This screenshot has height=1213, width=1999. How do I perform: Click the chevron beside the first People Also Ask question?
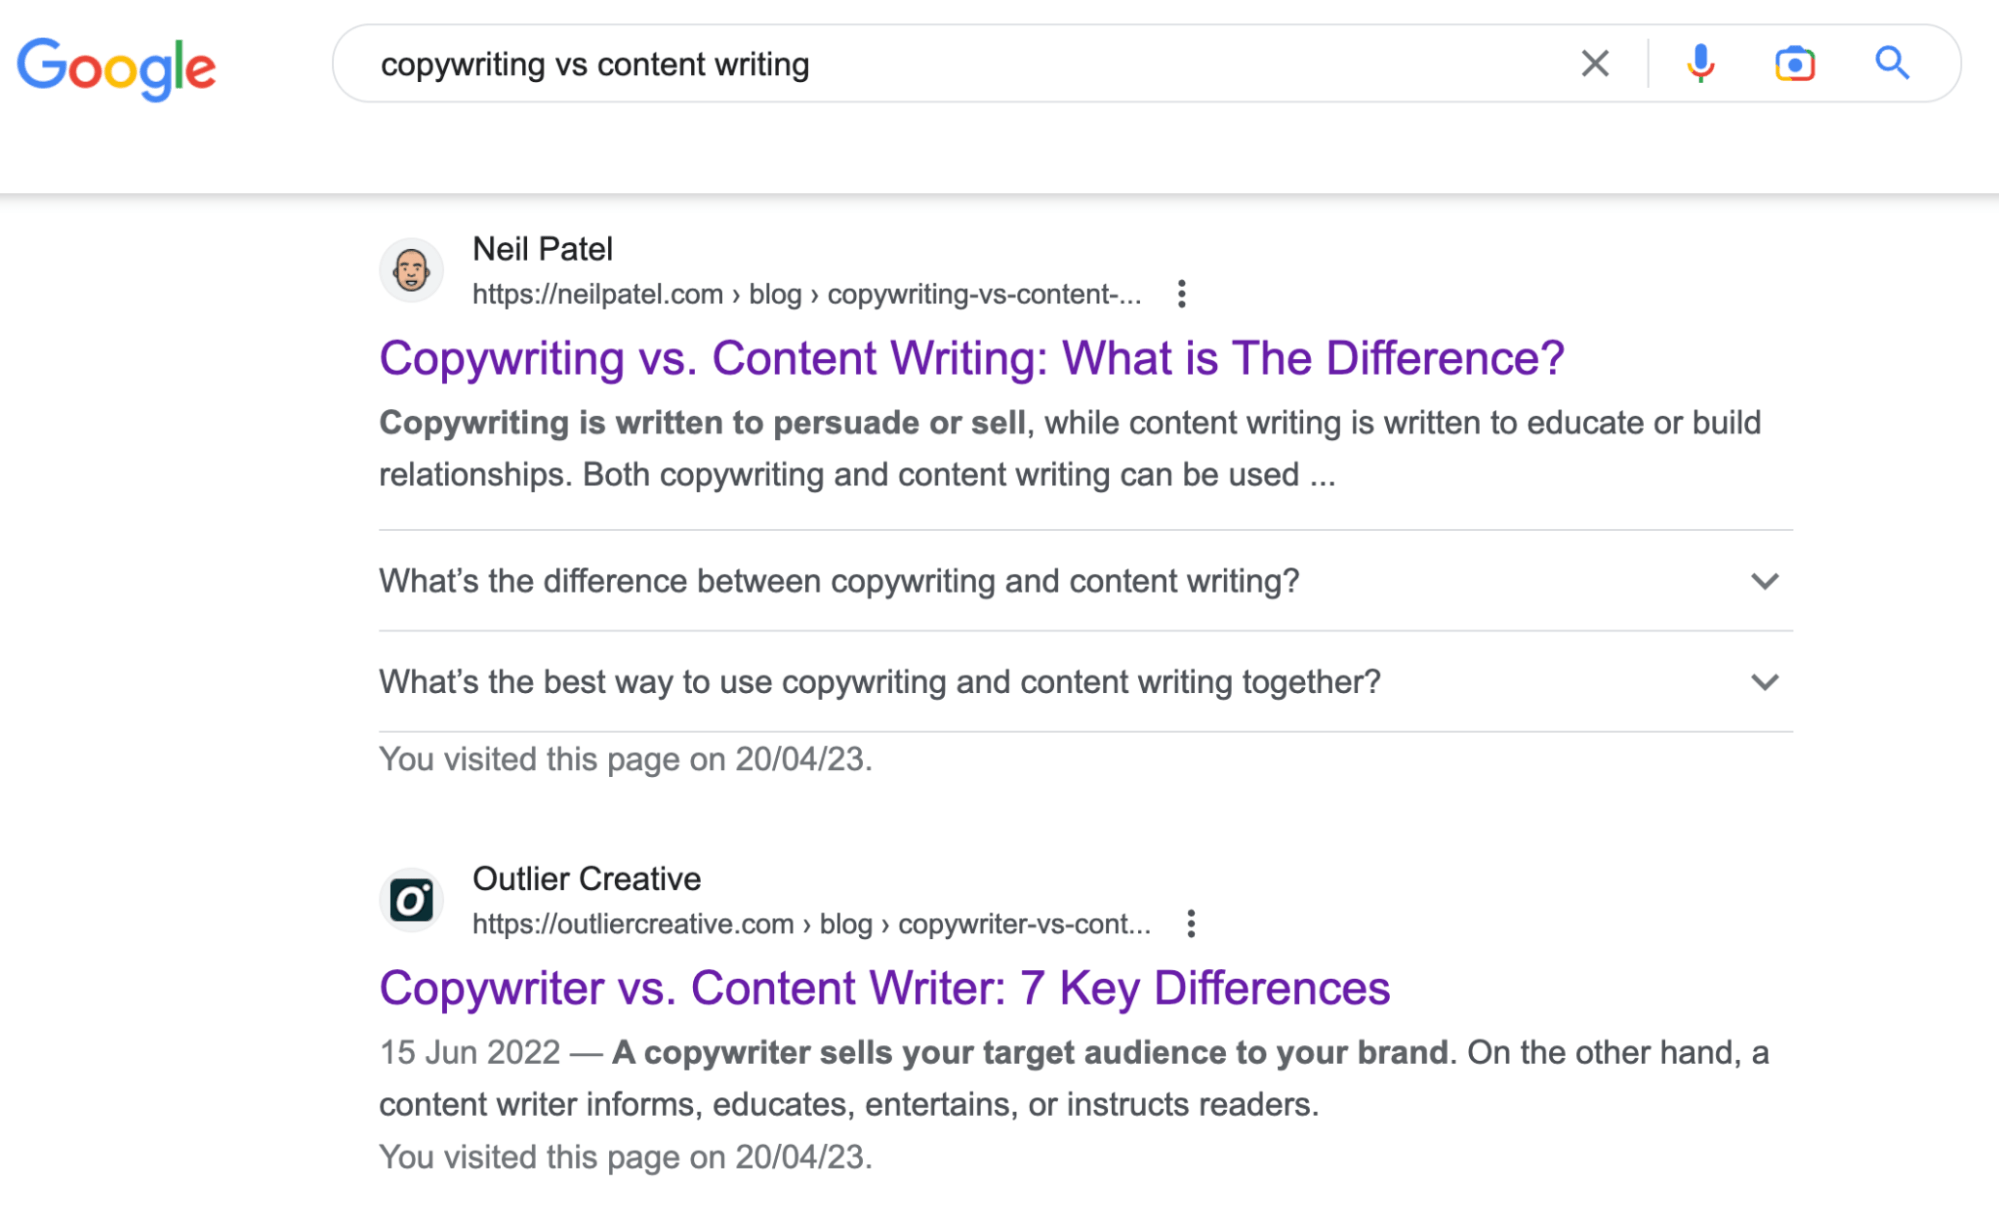click(1764, 580)
